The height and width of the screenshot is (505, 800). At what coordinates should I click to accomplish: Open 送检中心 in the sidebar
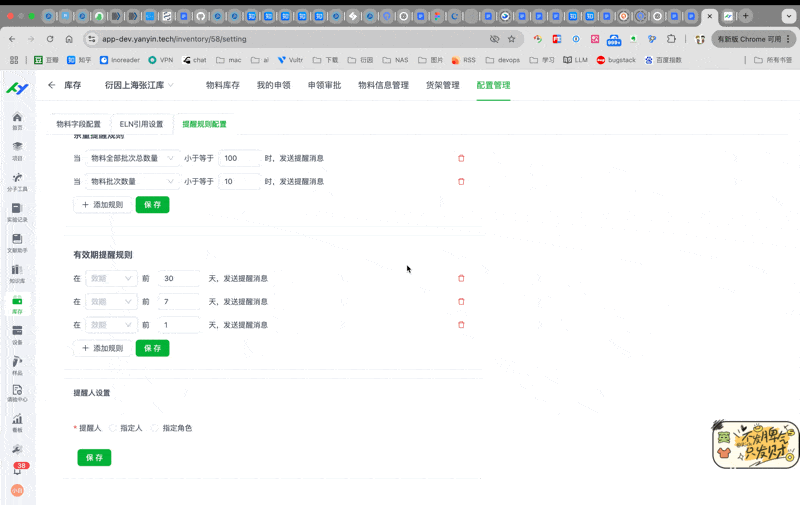17,393
